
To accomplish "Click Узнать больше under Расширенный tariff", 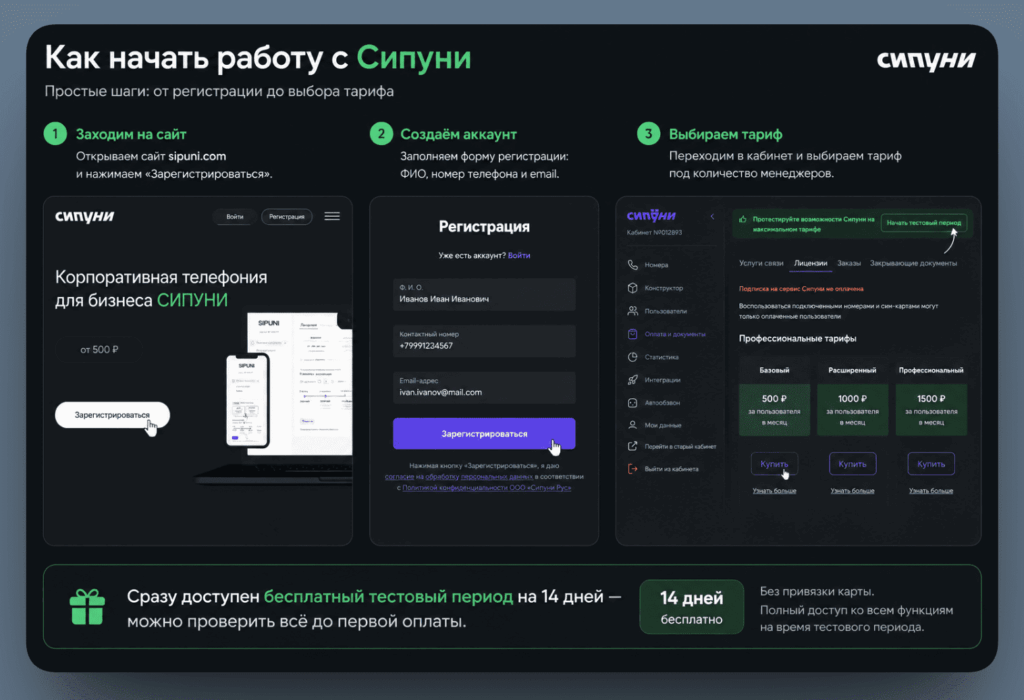I will pyautogui.click(x=852, y=490).
